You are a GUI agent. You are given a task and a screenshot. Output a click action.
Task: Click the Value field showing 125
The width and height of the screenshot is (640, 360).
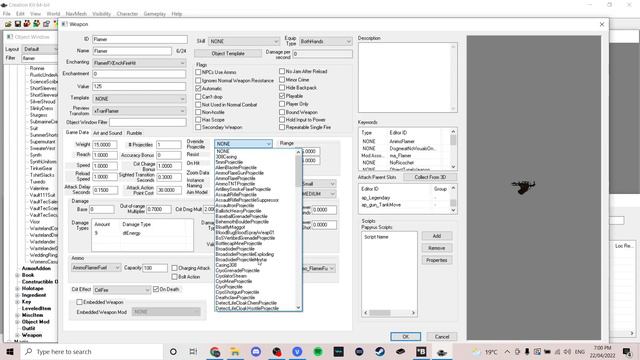pos(139,87)
